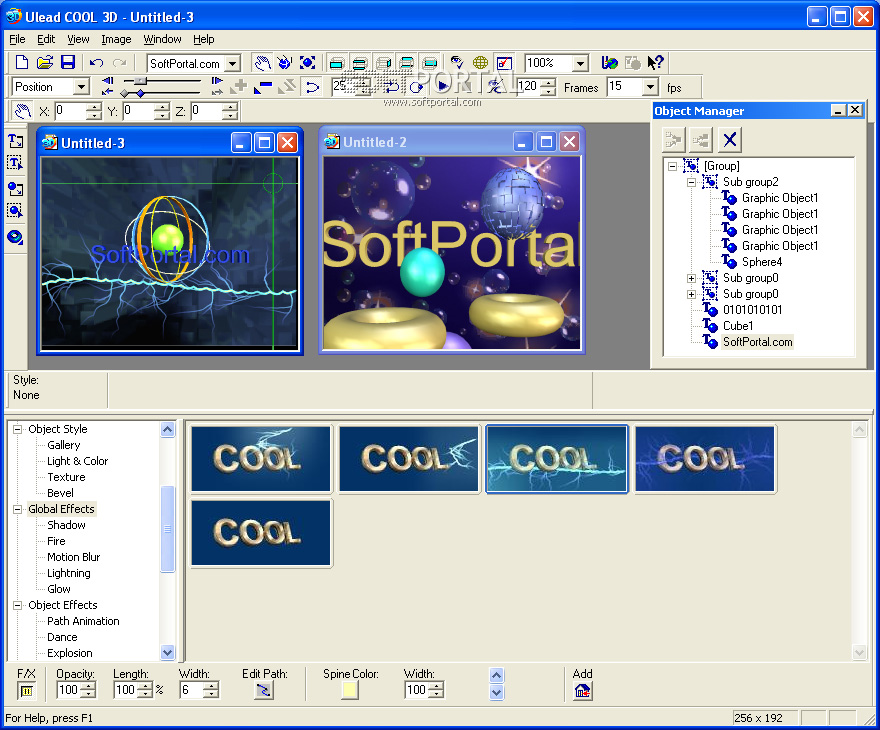Screen dimensions: 880x730
Task: Toggle the F/X enable button
Action: coord(26,691)
